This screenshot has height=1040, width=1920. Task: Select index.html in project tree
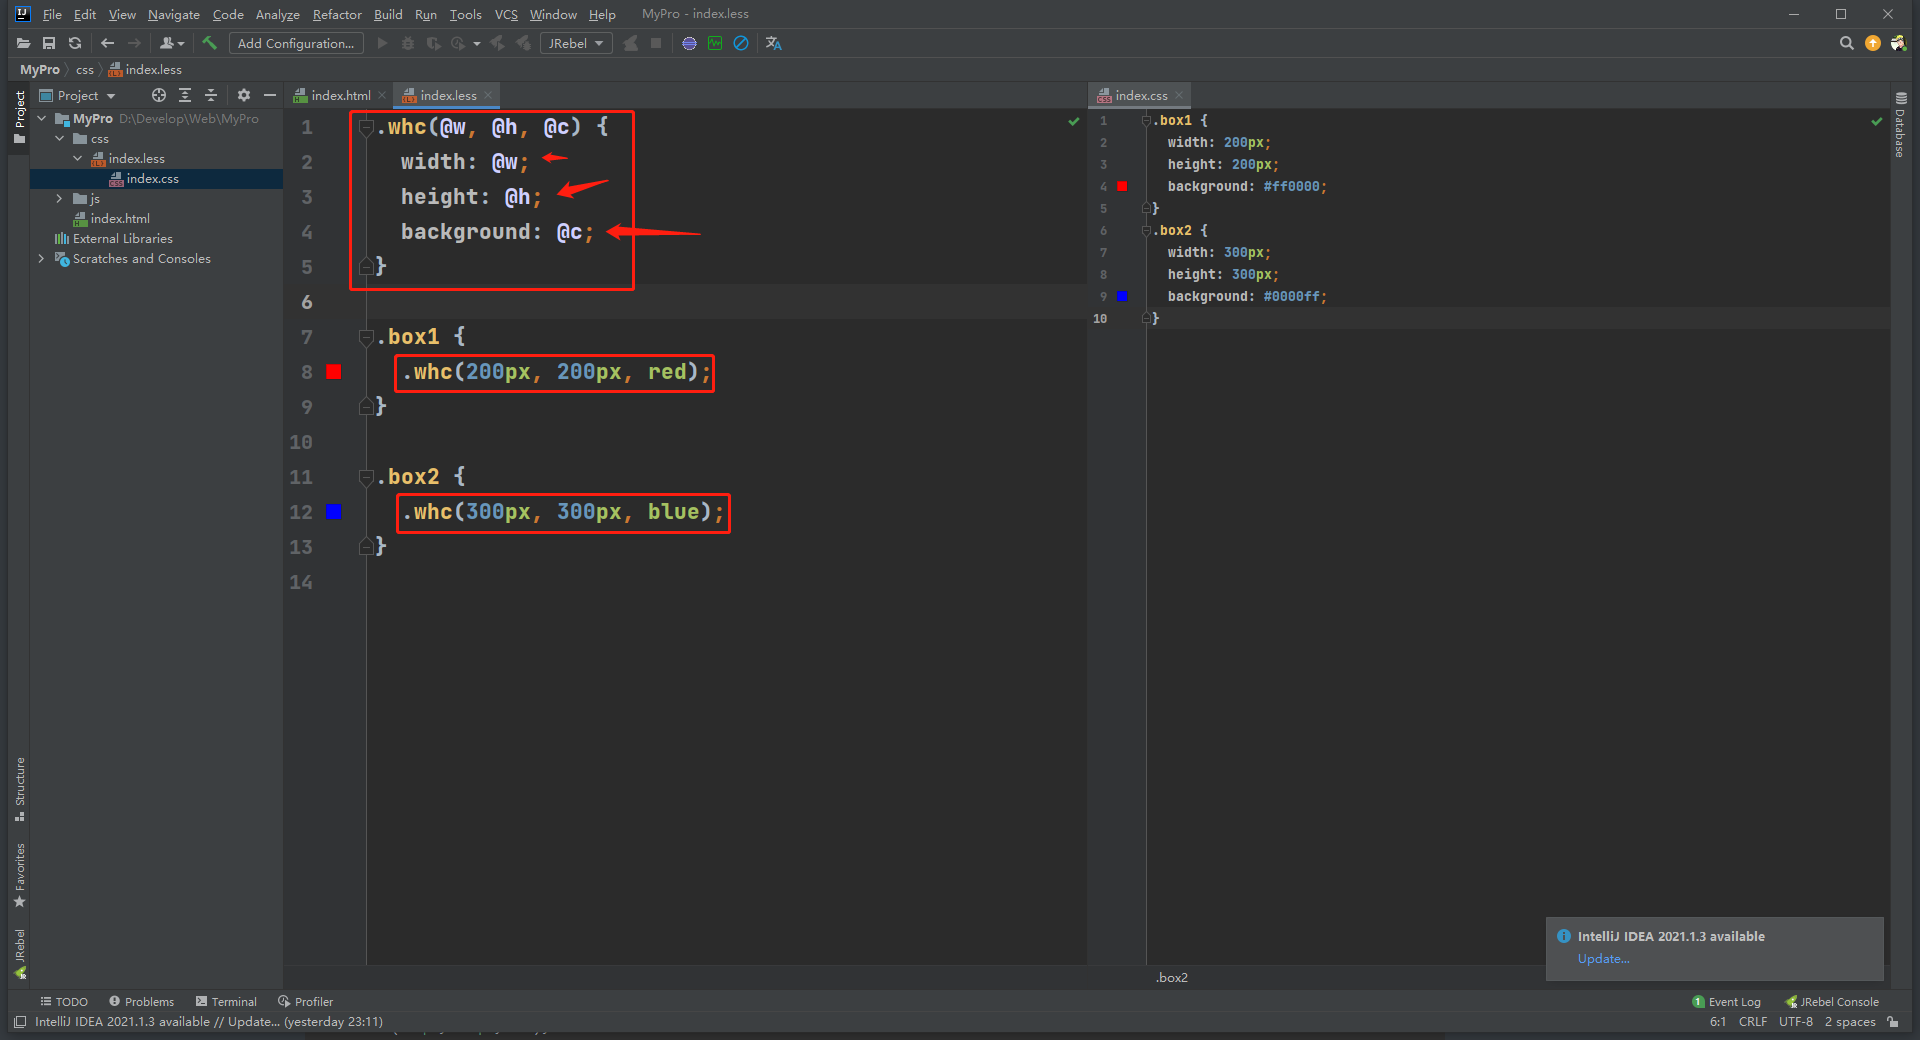click(x=120, y=218)
